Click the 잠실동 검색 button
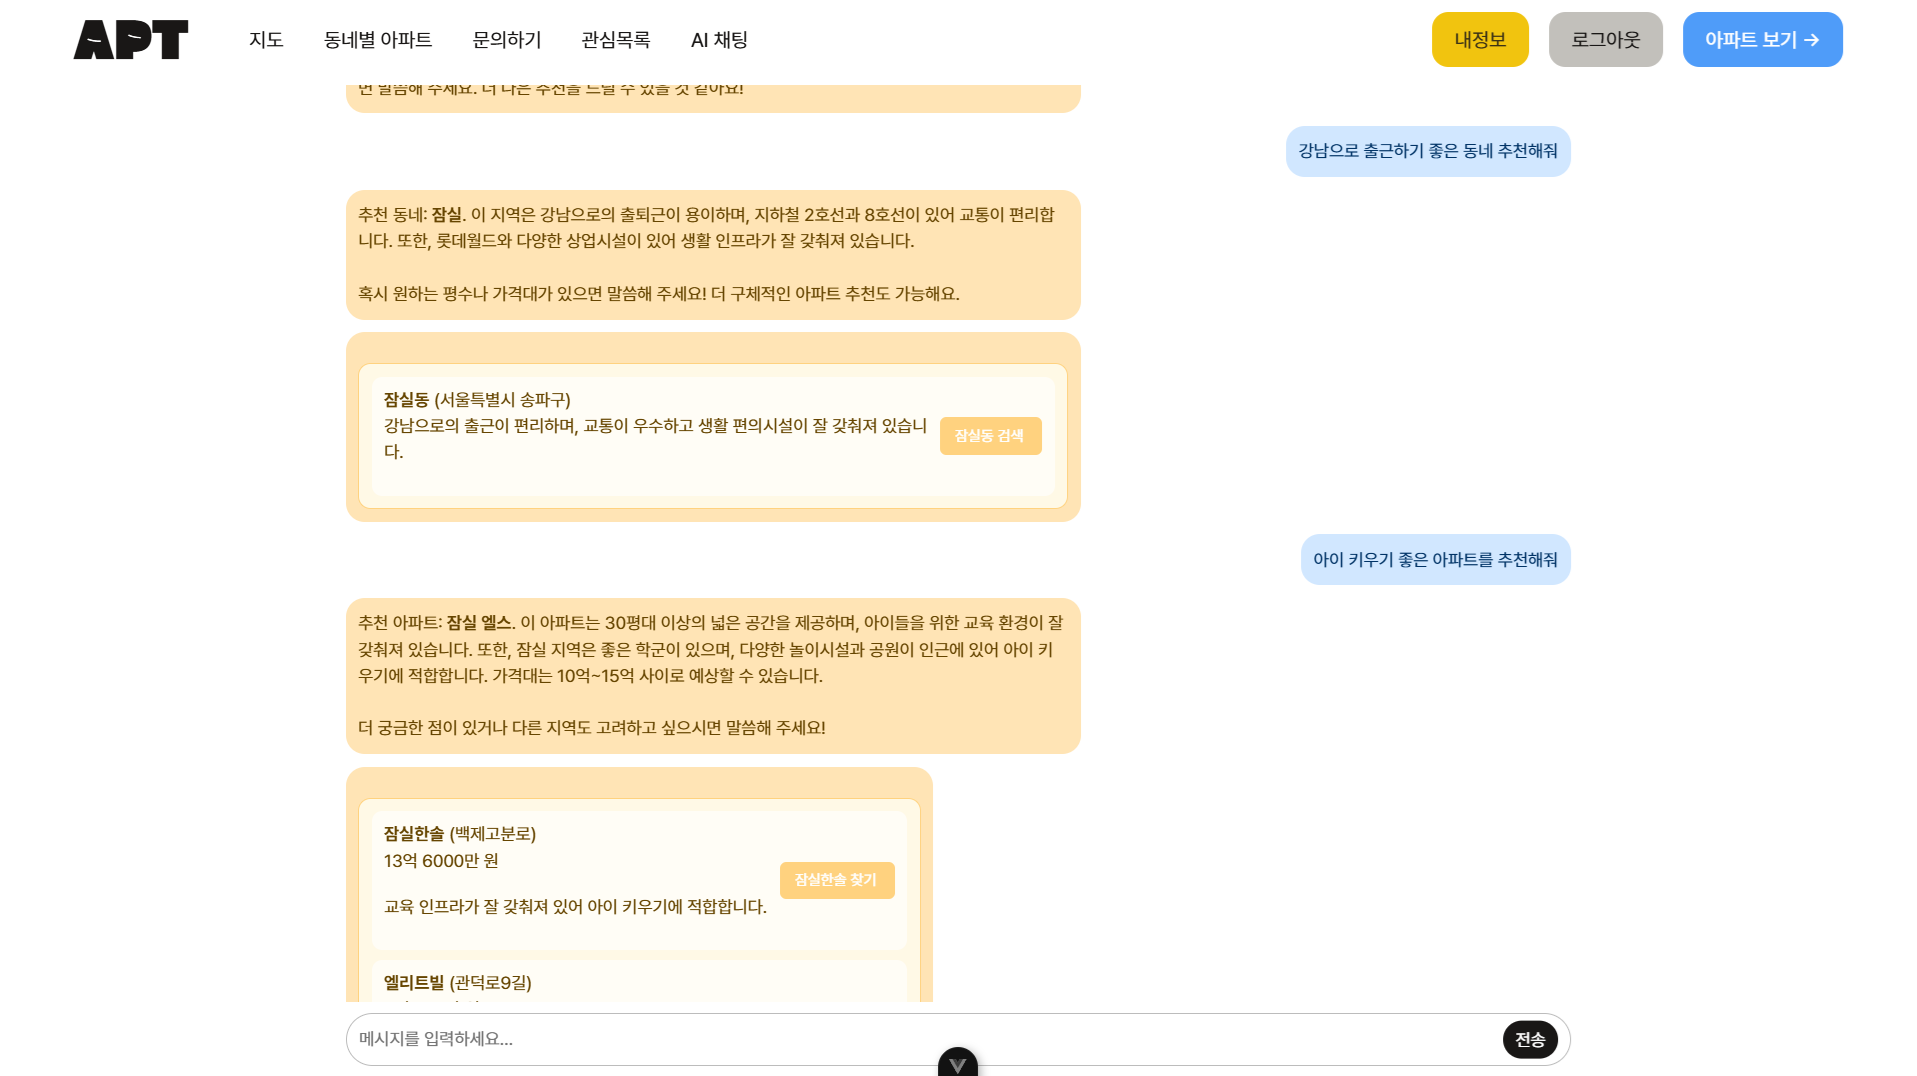The height and width of the screenshot is (1076, 1917). pos(990,436)
